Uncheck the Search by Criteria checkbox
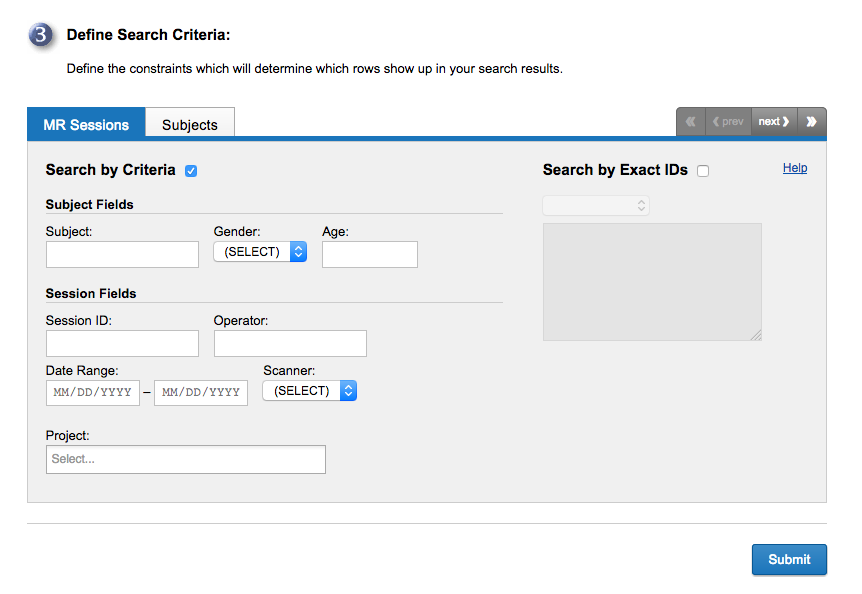Viewport: 862px width, 594px height. [x=191, y=171]
